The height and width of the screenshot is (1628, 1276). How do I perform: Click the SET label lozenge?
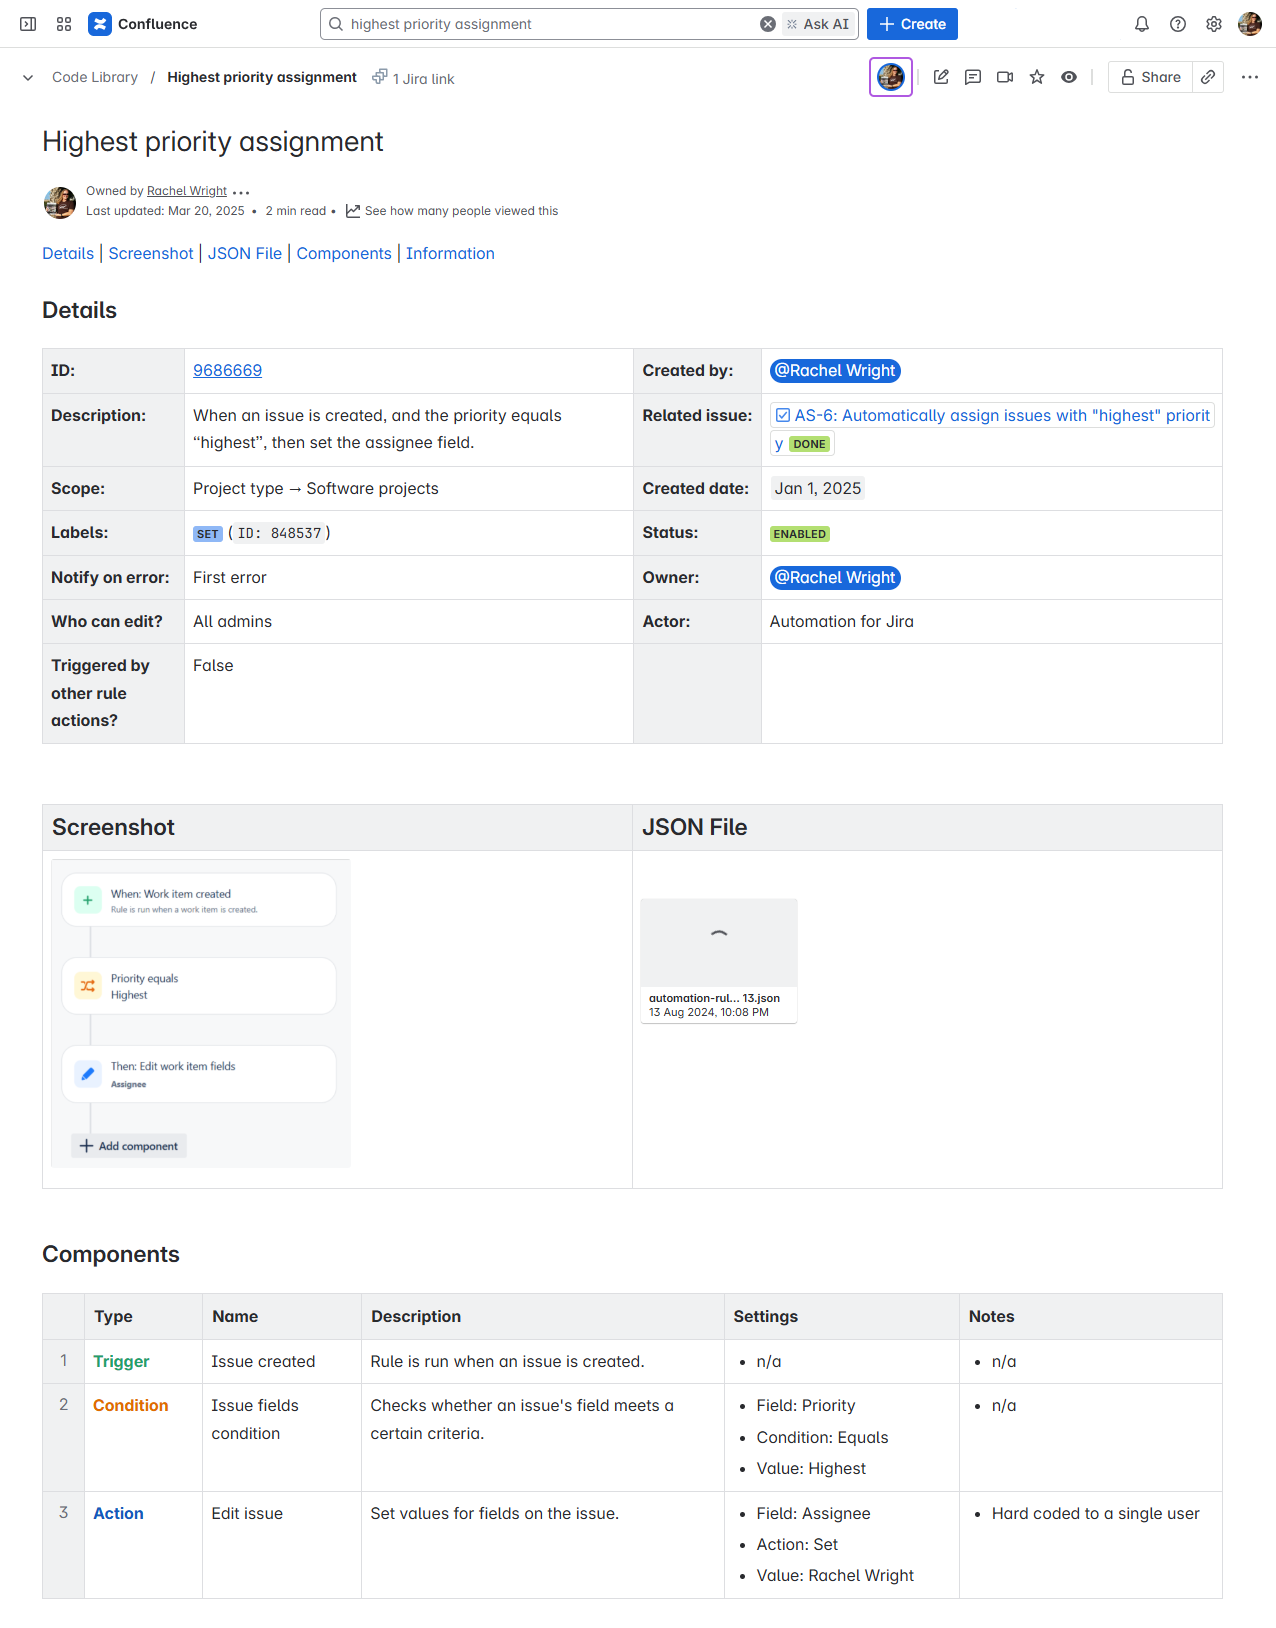pos(207,534)
